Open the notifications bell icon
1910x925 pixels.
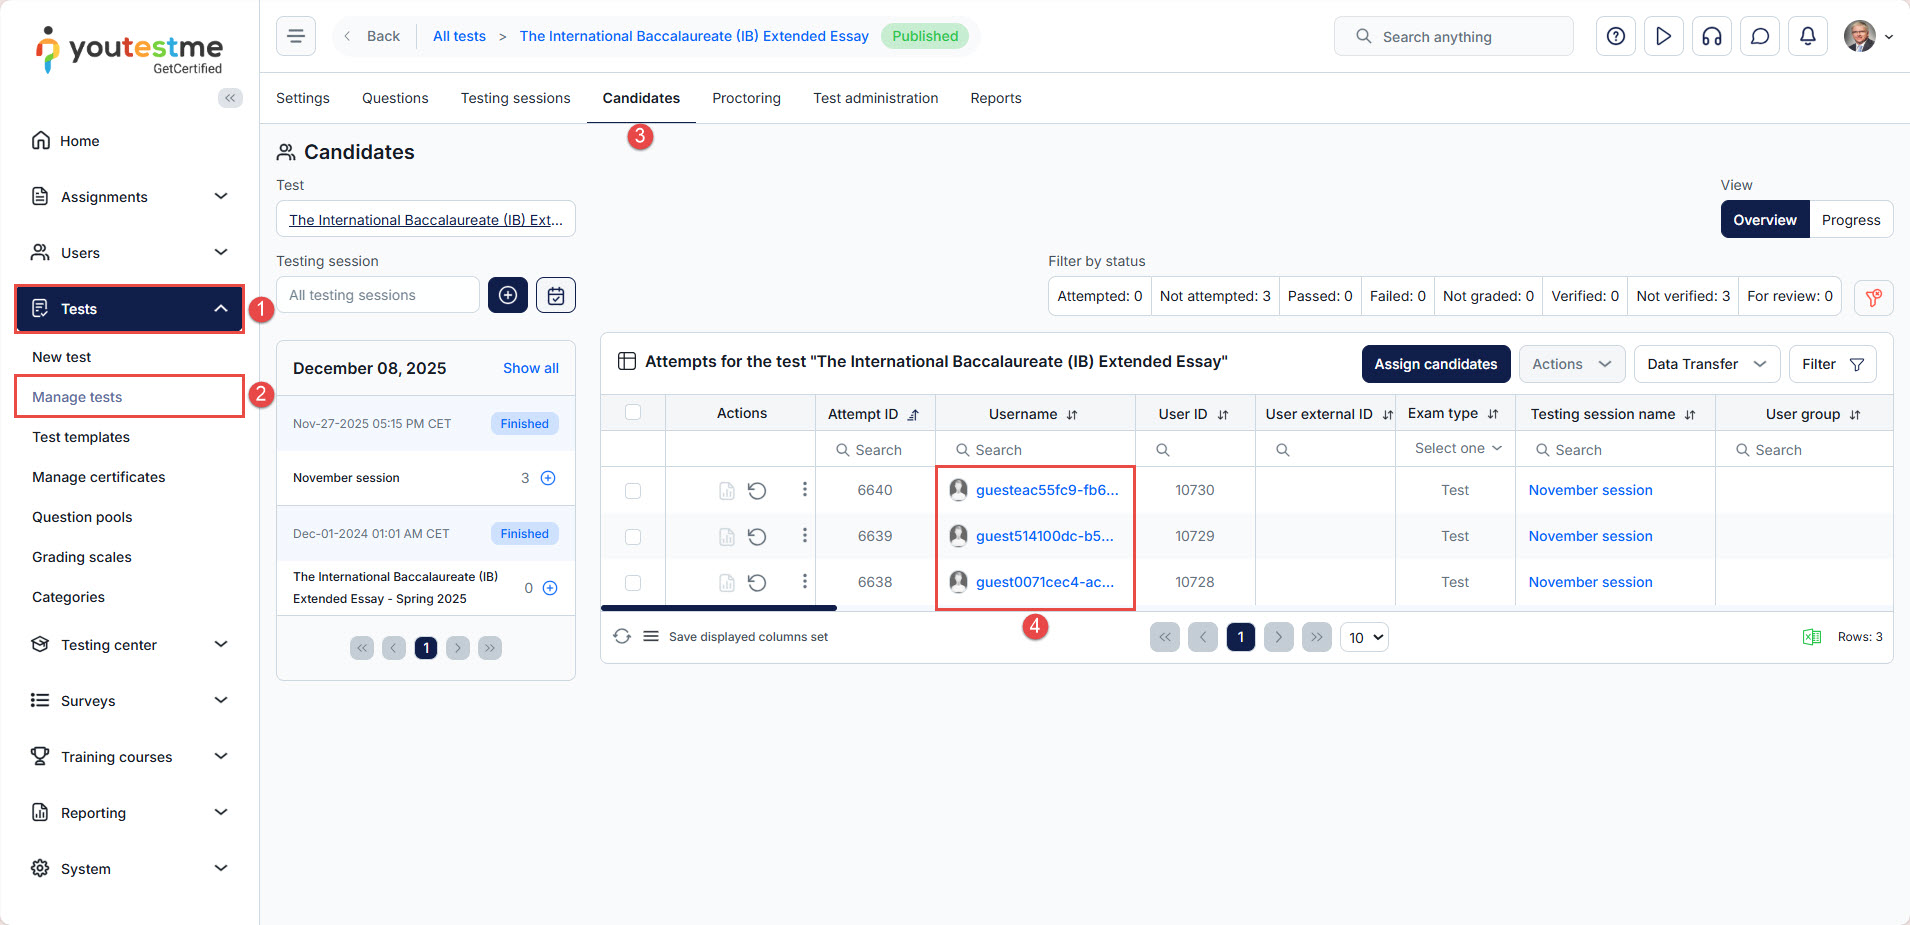(1807, 37)
